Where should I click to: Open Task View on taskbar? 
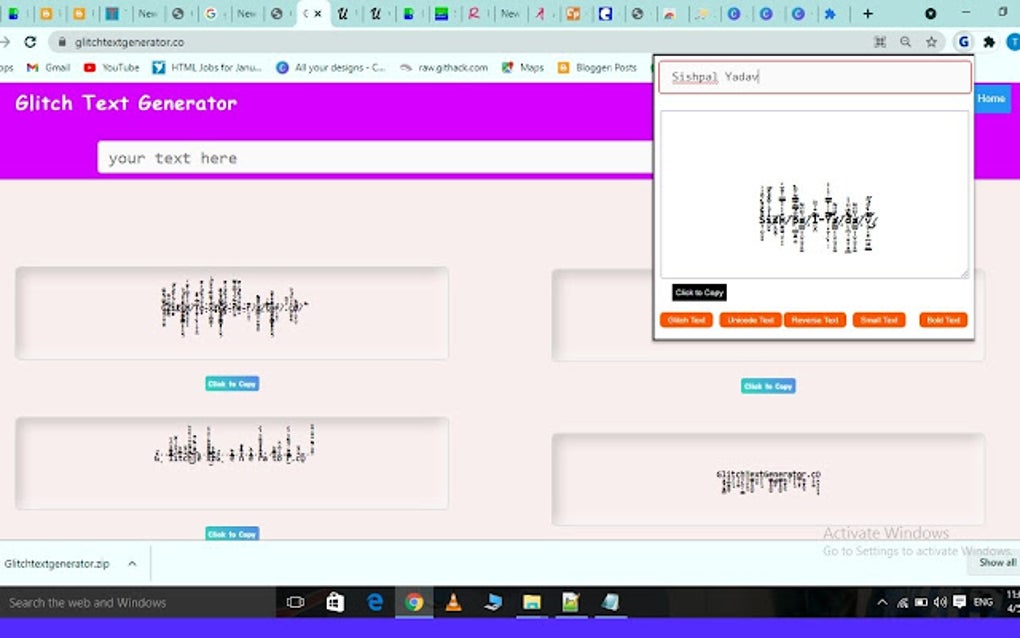(295, 602)
